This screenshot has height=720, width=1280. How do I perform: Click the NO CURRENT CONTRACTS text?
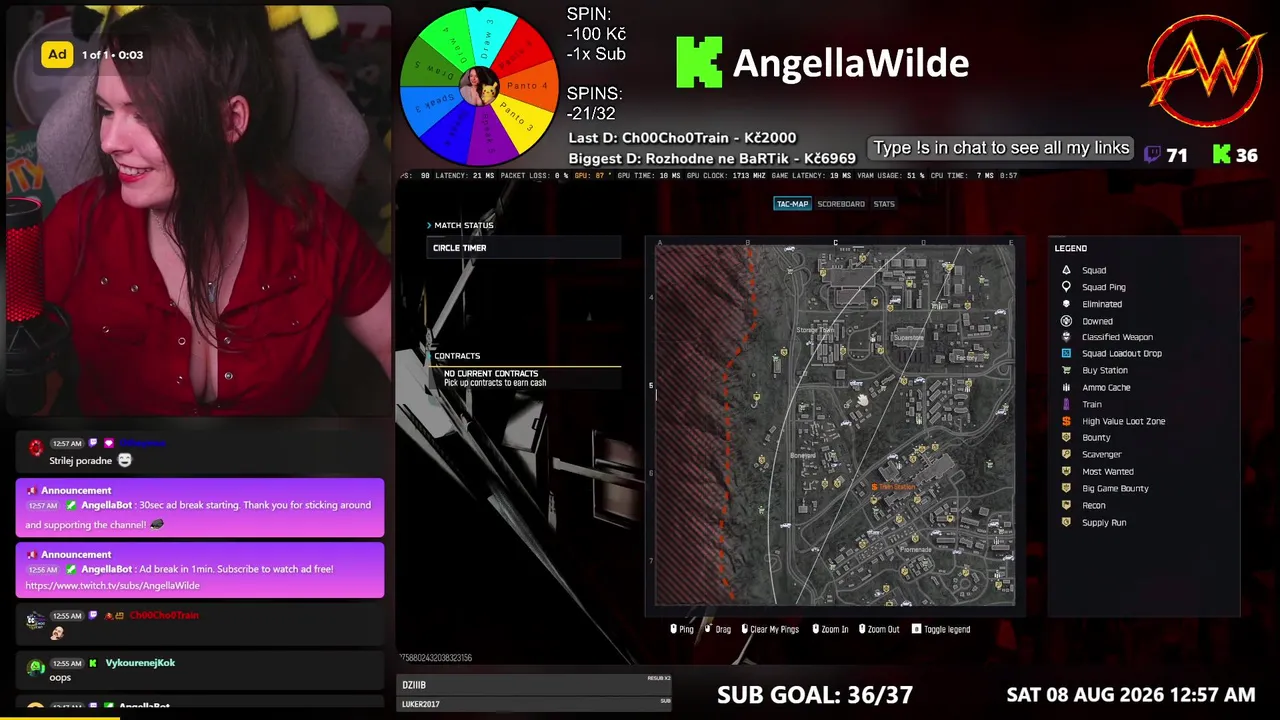click(491, 373)
